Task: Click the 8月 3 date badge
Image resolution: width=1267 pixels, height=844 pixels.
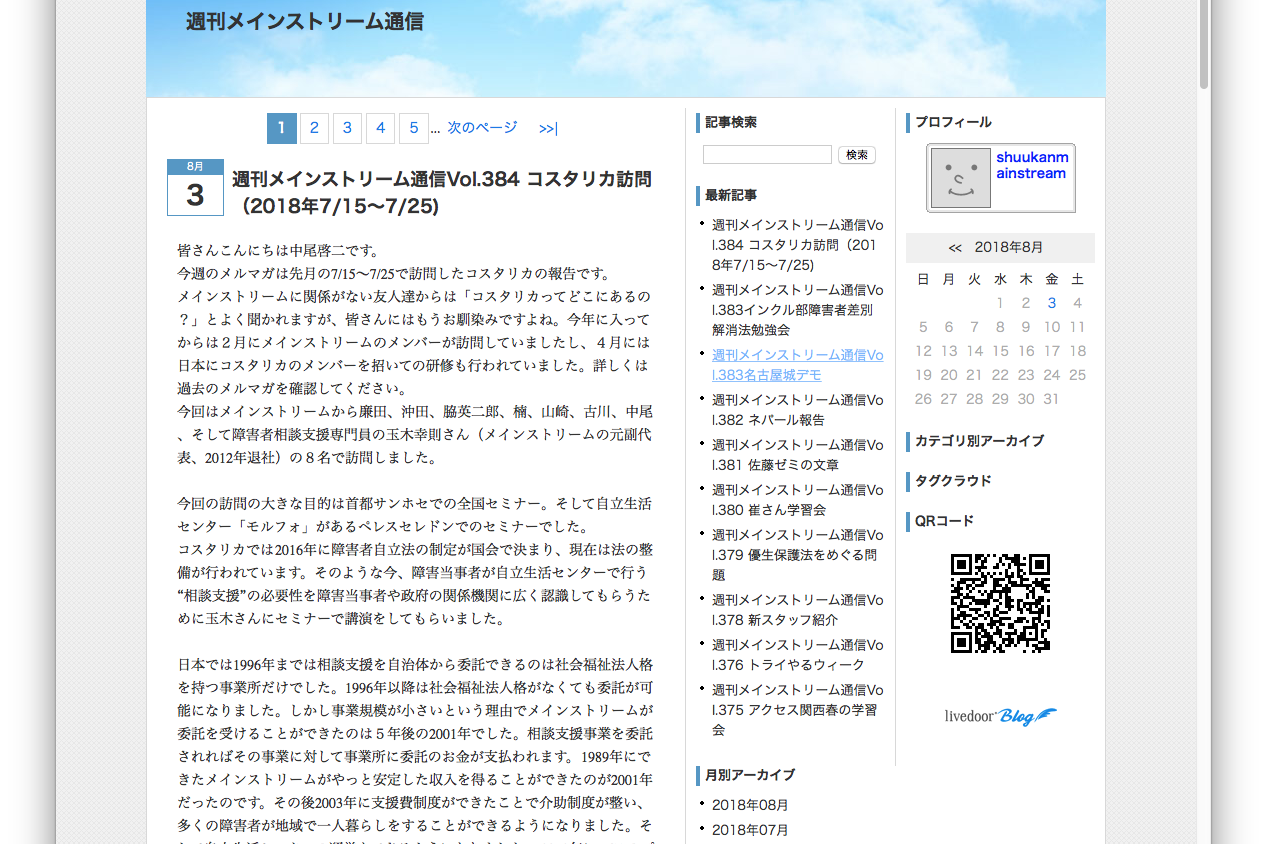Action: click(x=195, y=187)
